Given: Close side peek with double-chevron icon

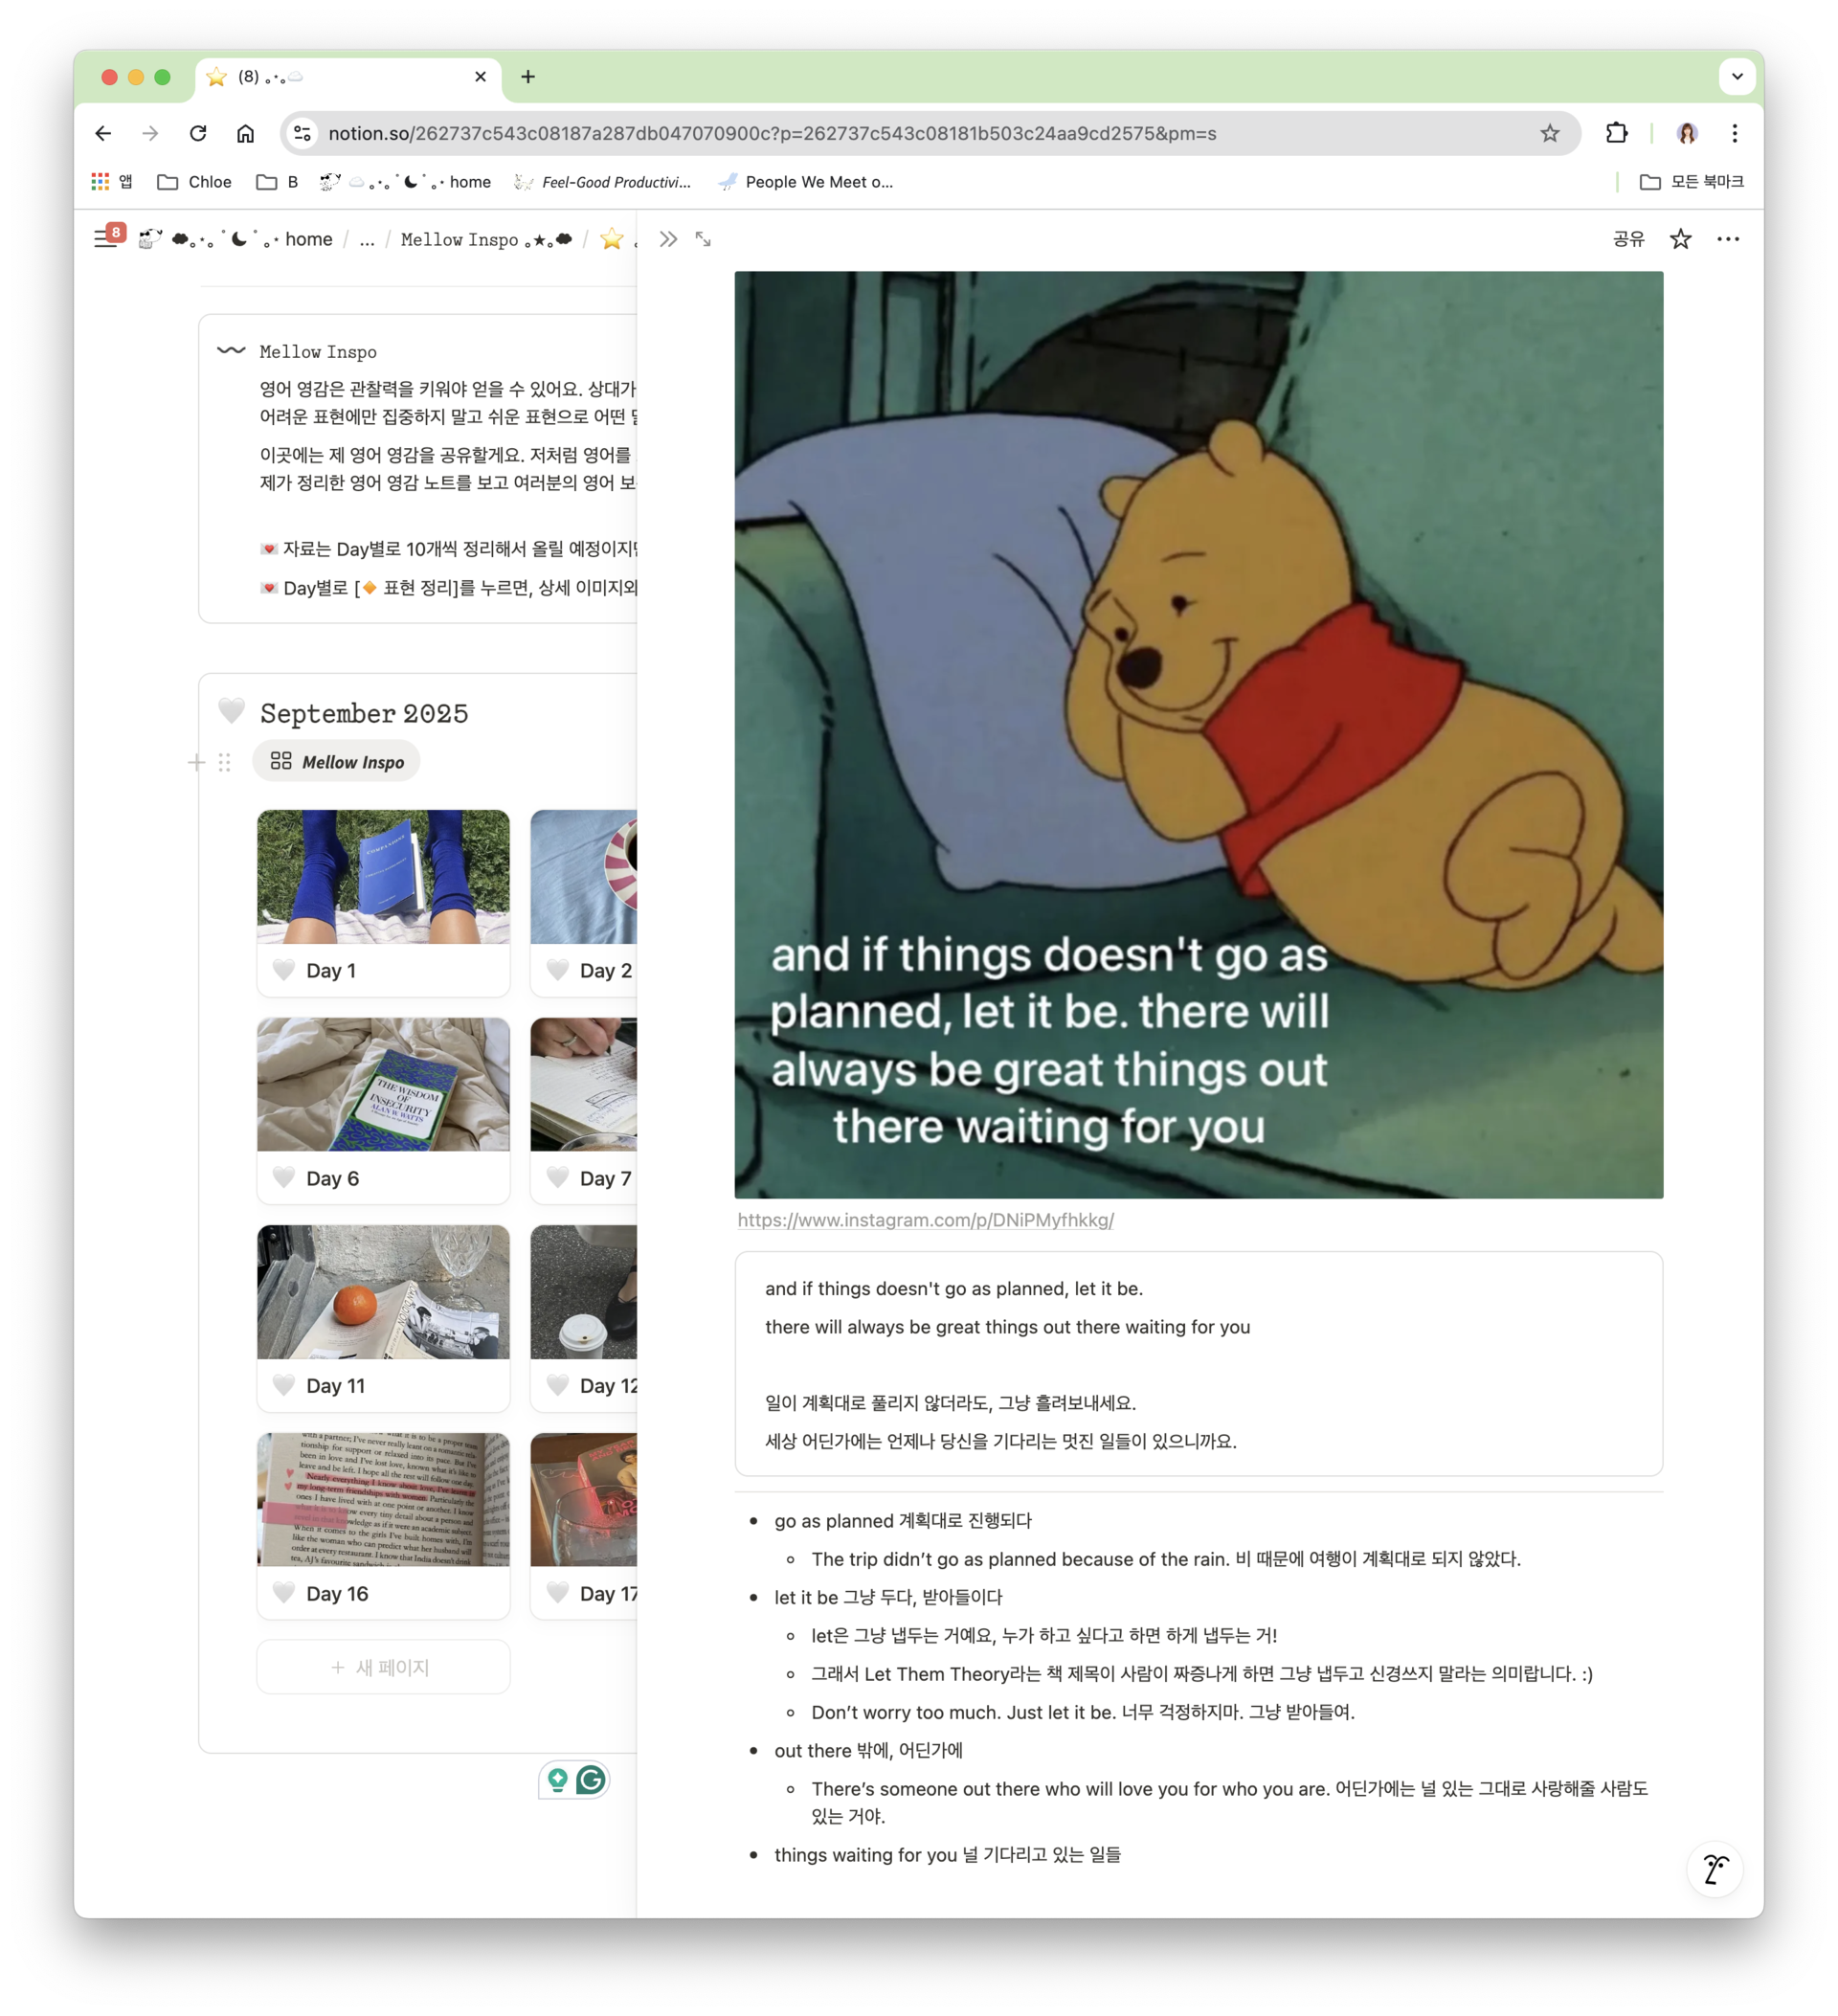Looking at the screenshot, I should [669, 239].
